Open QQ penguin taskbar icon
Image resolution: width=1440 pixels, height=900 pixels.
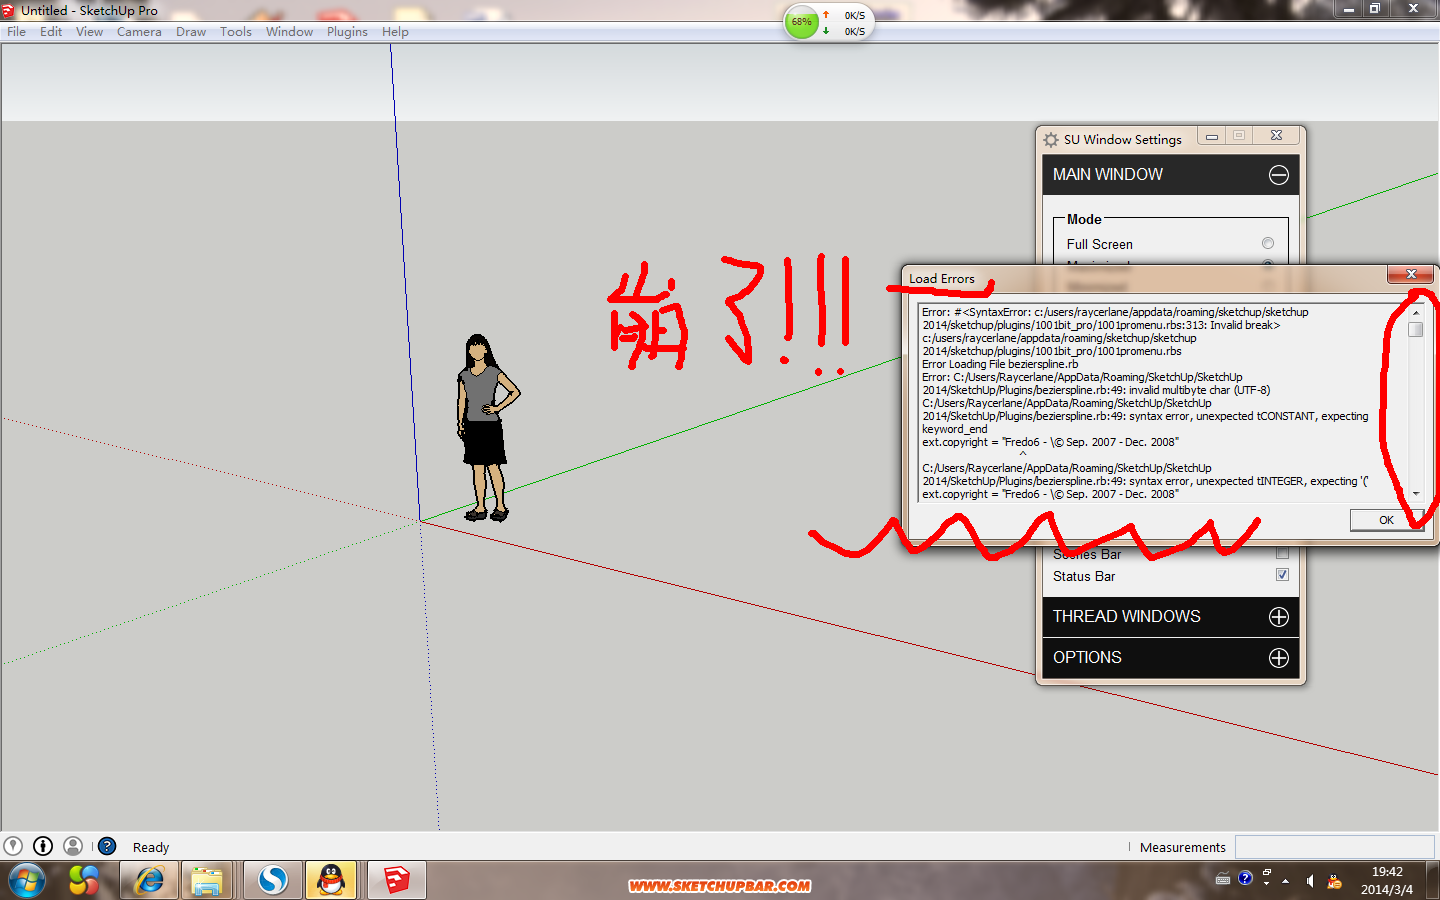pos(331,880)
